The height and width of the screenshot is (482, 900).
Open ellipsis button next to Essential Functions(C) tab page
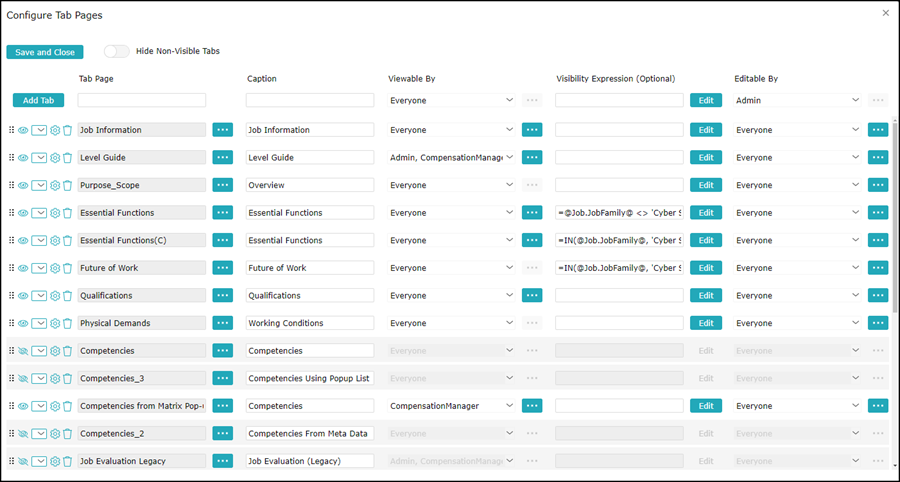pos(222,240)
